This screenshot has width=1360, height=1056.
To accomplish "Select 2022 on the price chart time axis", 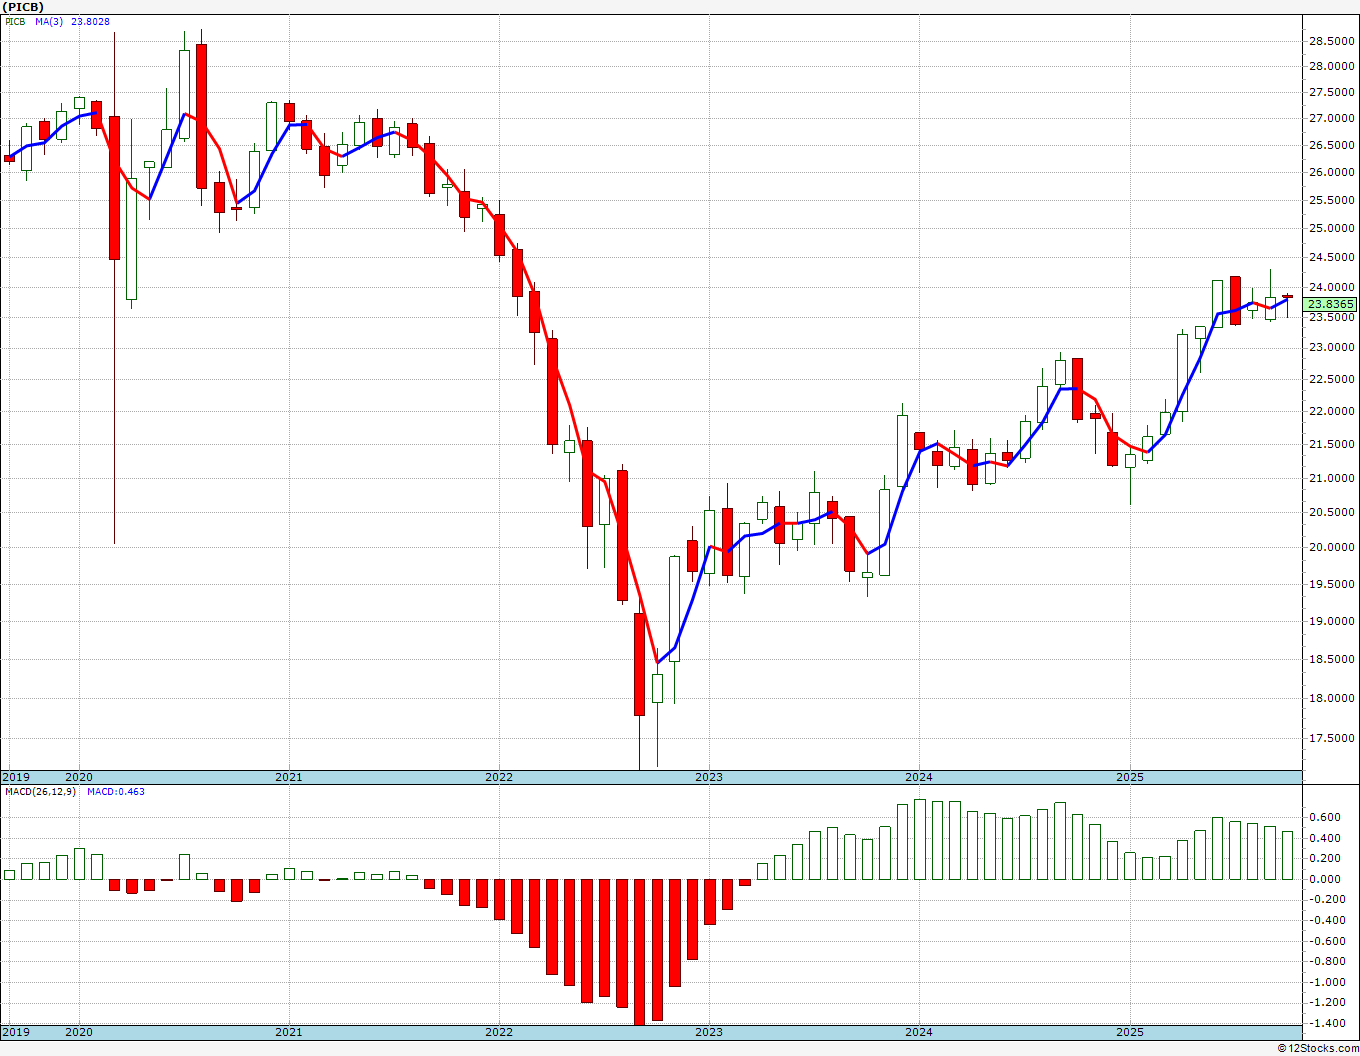I will 498,777.
